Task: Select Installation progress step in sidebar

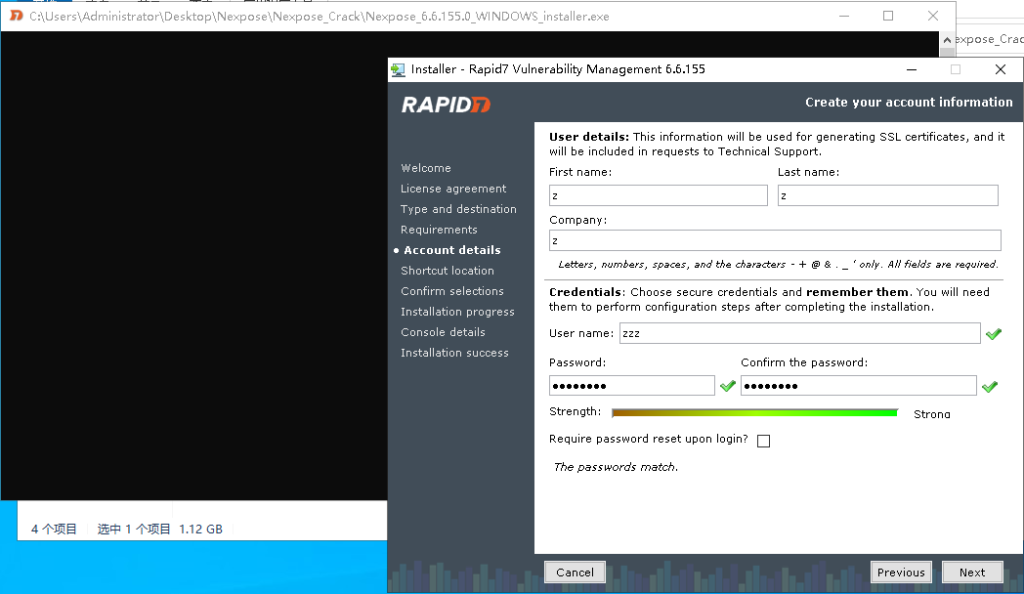Action: [x=457, y=312]
